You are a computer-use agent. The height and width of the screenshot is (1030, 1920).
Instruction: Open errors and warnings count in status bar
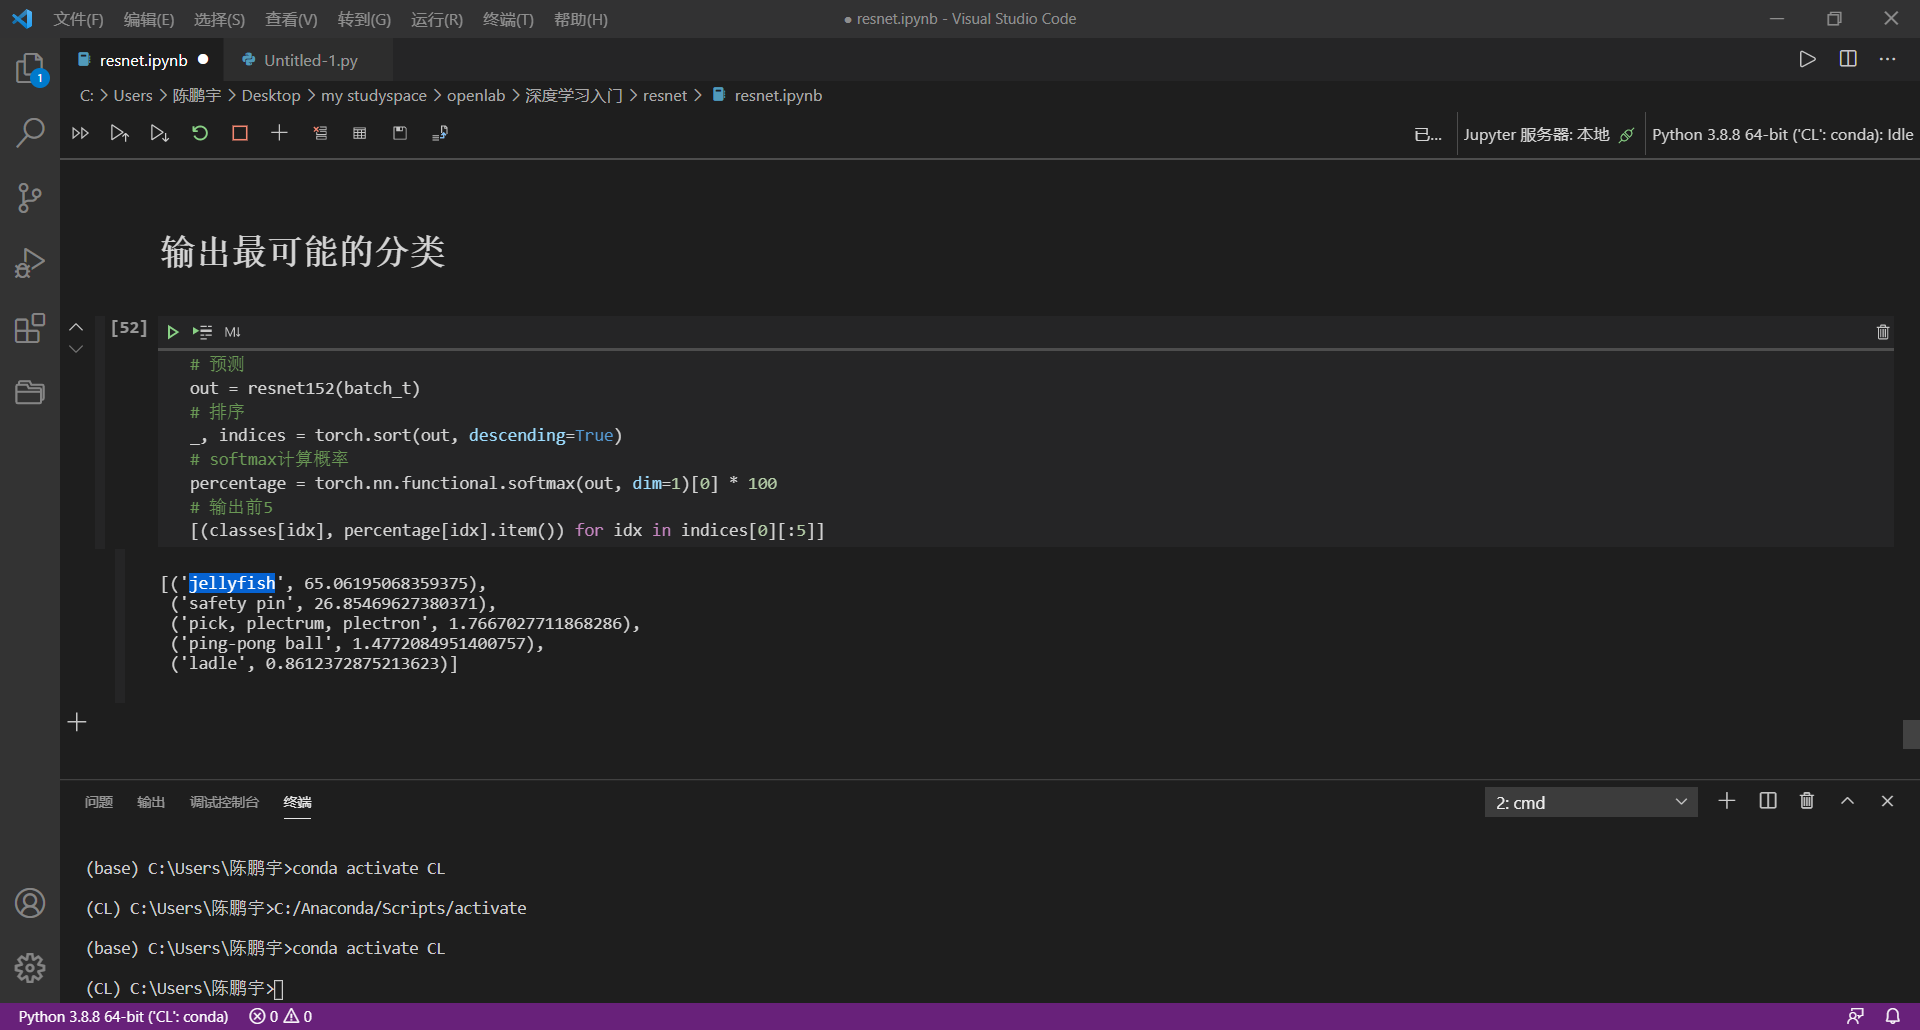click(x=281, y=1016)
